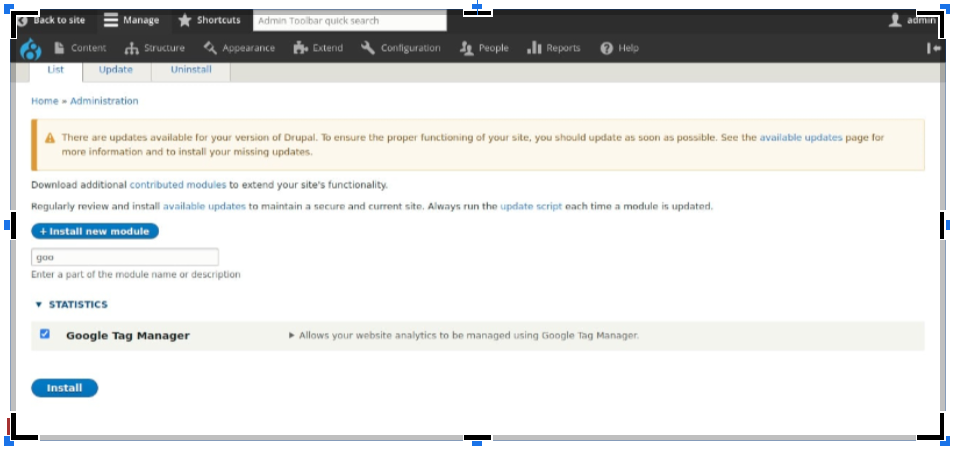Image resolution: width=958 pixels, height=454 pixels.
Task: Click the admin user avatar icon
Action: coord(895,20)
